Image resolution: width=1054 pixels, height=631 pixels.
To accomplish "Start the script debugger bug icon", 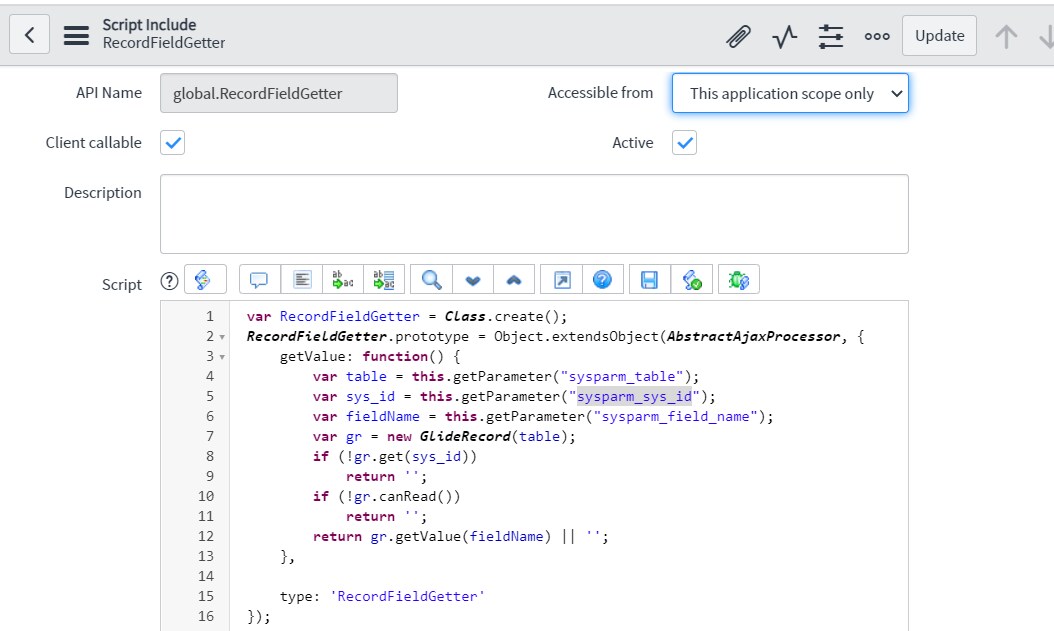I will [738, 279].
